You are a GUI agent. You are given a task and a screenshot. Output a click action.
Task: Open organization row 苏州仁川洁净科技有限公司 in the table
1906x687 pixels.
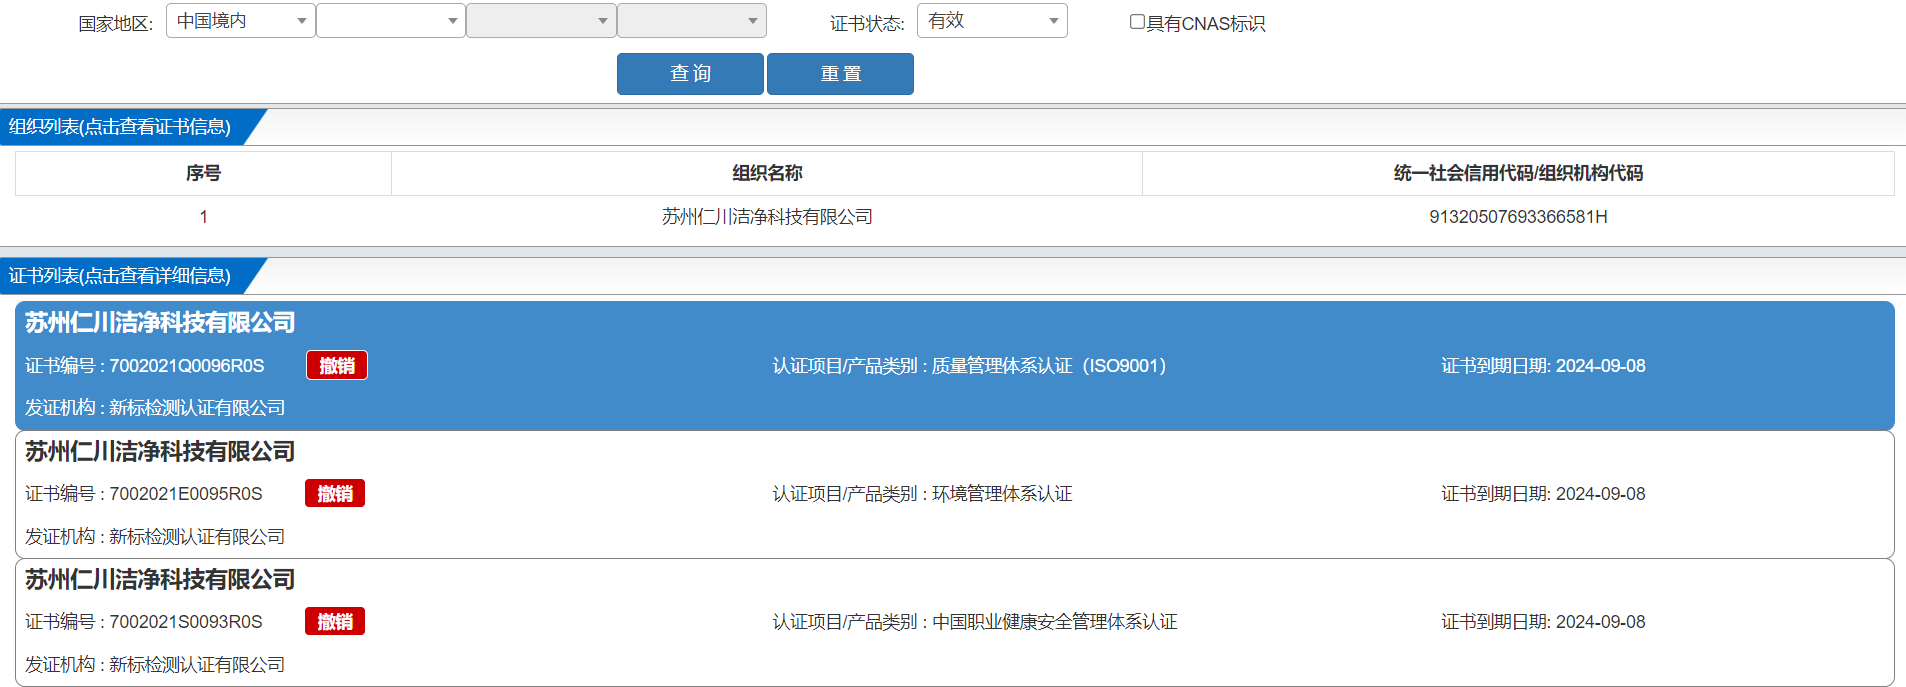tap(767, 217)
